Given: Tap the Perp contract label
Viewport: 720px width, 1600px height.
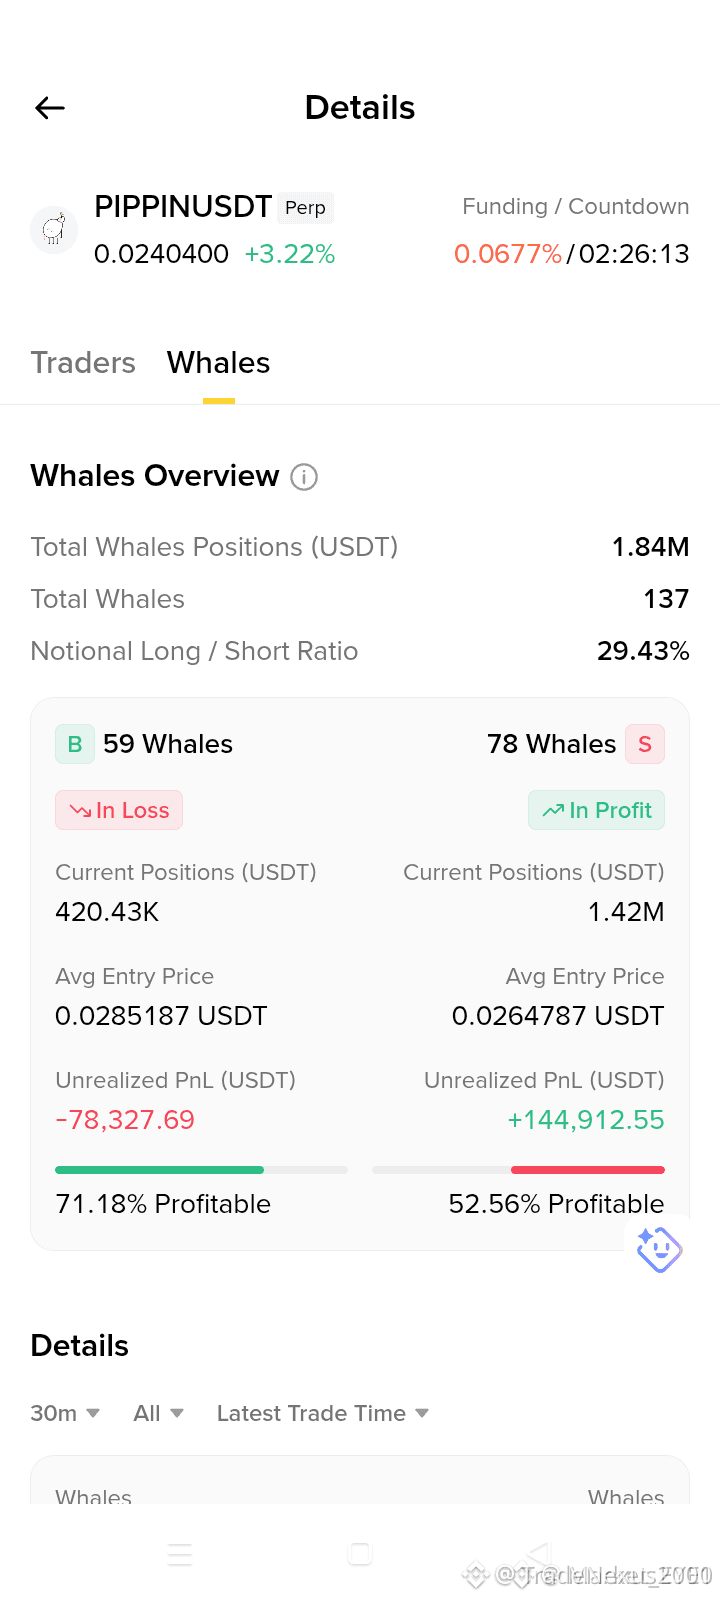Looking at the screenshot, I should (306, 207).
